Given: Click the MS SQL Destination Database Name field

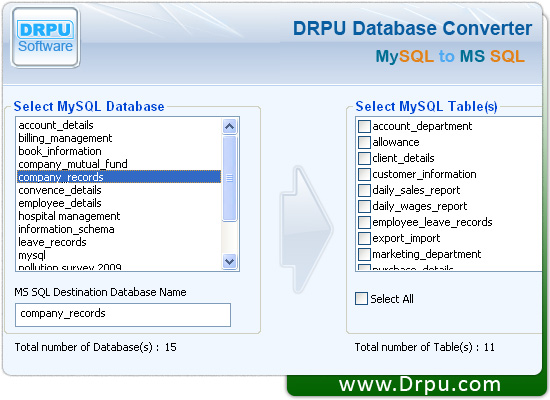Looking at the screenshot, I should pos(123,315).
